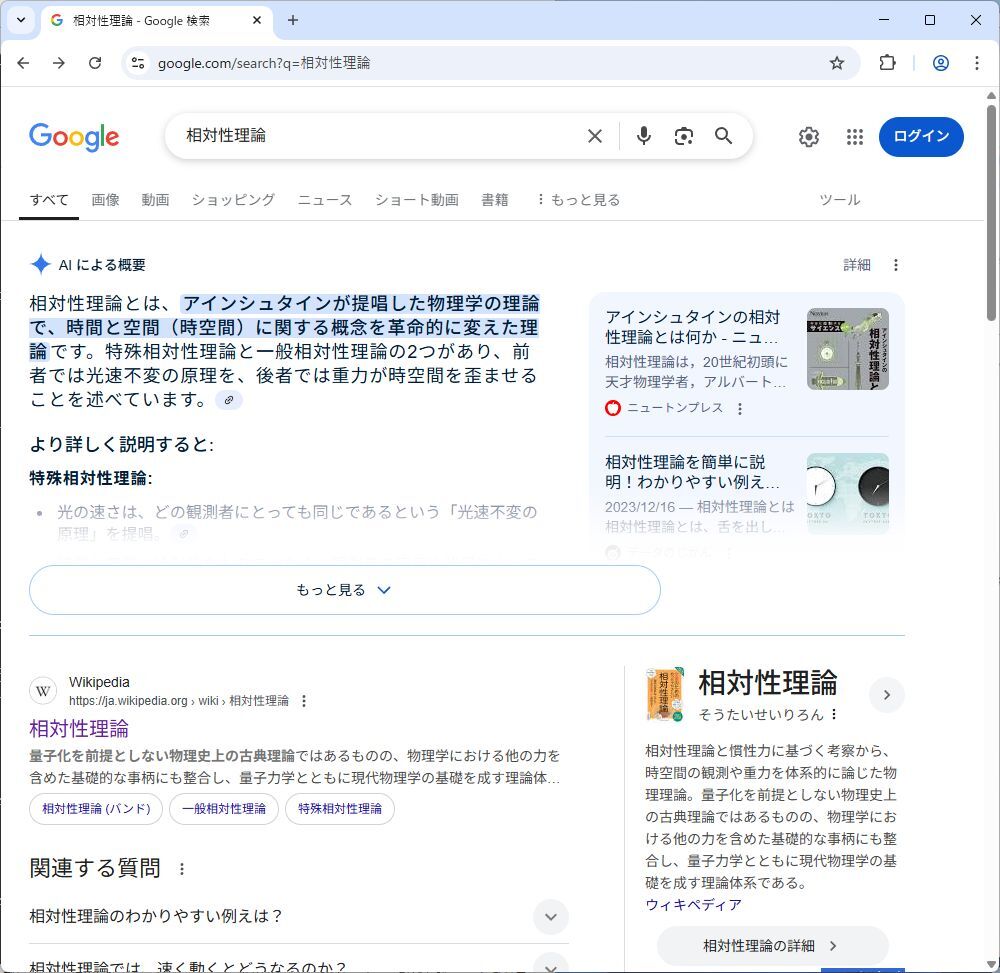Image resolution: width=1000 pixels, height=973 pixels.
Task: Open Wikipedia result options dots
Action: click(304, 701)
